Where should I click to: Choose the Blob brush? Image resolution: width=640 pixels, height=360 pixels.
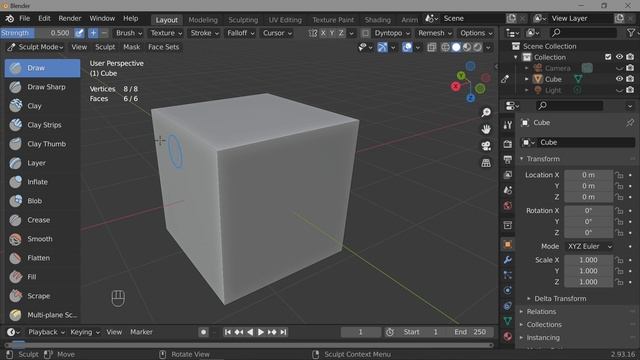pyautogui.click(x=42, y=201)
